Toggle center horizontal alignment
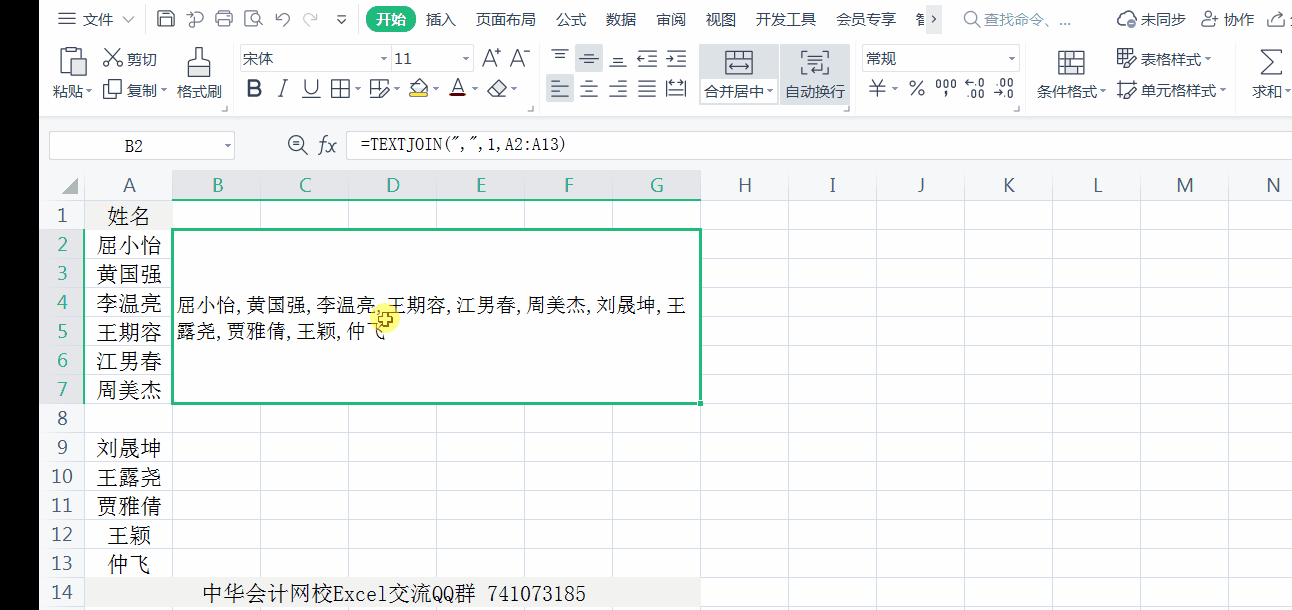The image size is (1292, 610). click(x=589, y=89)
